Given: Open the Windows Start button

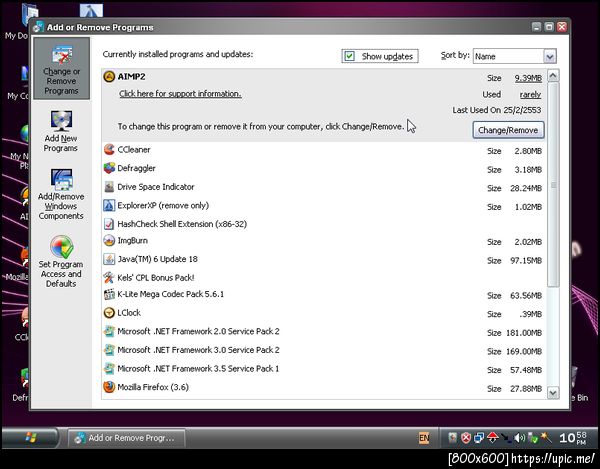Looking at the screenshot, I should 31,438.
